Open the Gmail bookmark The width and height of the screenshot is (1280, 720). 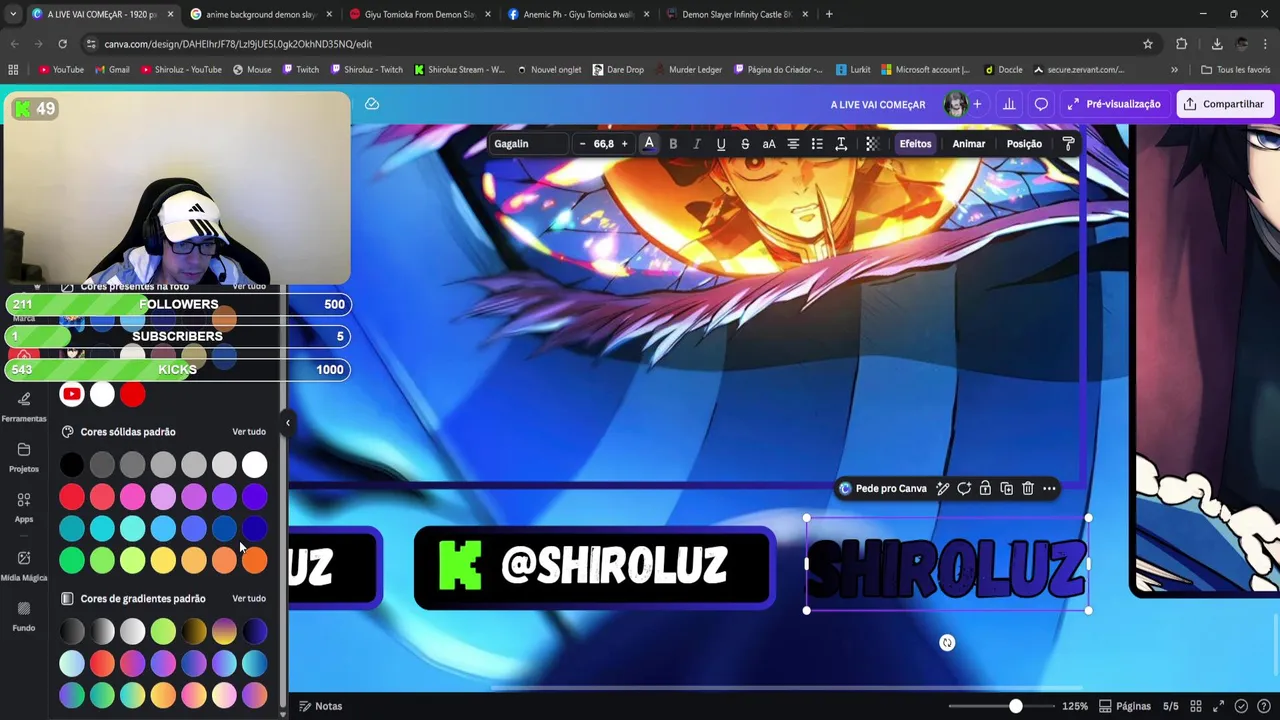112,70
